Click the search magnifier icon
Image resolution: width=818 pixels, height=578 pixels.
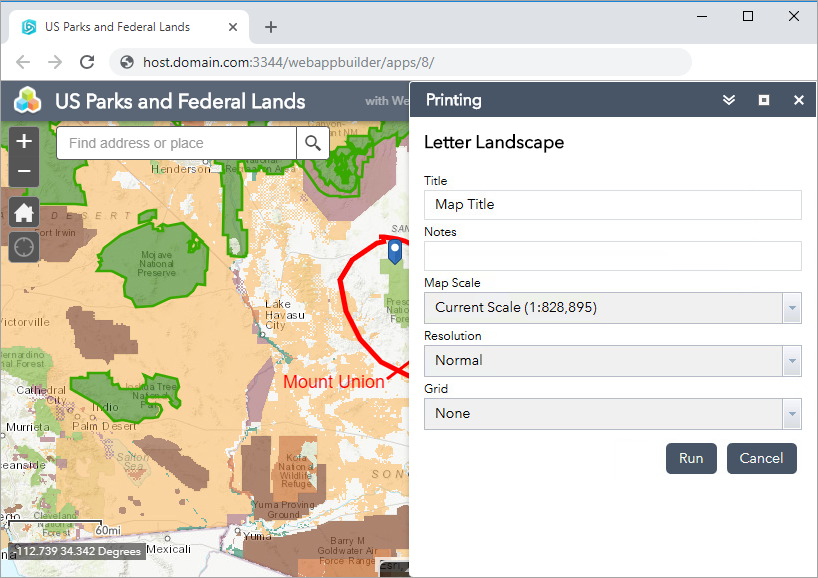[x=313, y=143]
